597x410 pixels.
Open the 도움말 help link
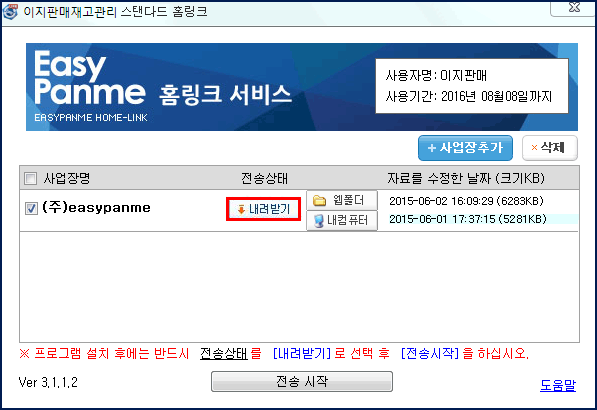[558, 385]
